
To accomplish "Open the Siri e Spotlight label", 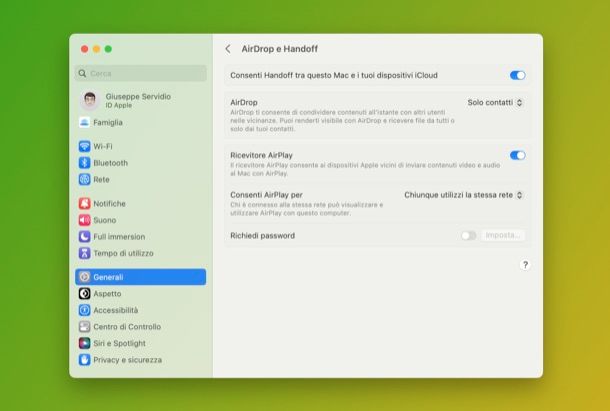I will pyautogui.click(x=119, y=343).
